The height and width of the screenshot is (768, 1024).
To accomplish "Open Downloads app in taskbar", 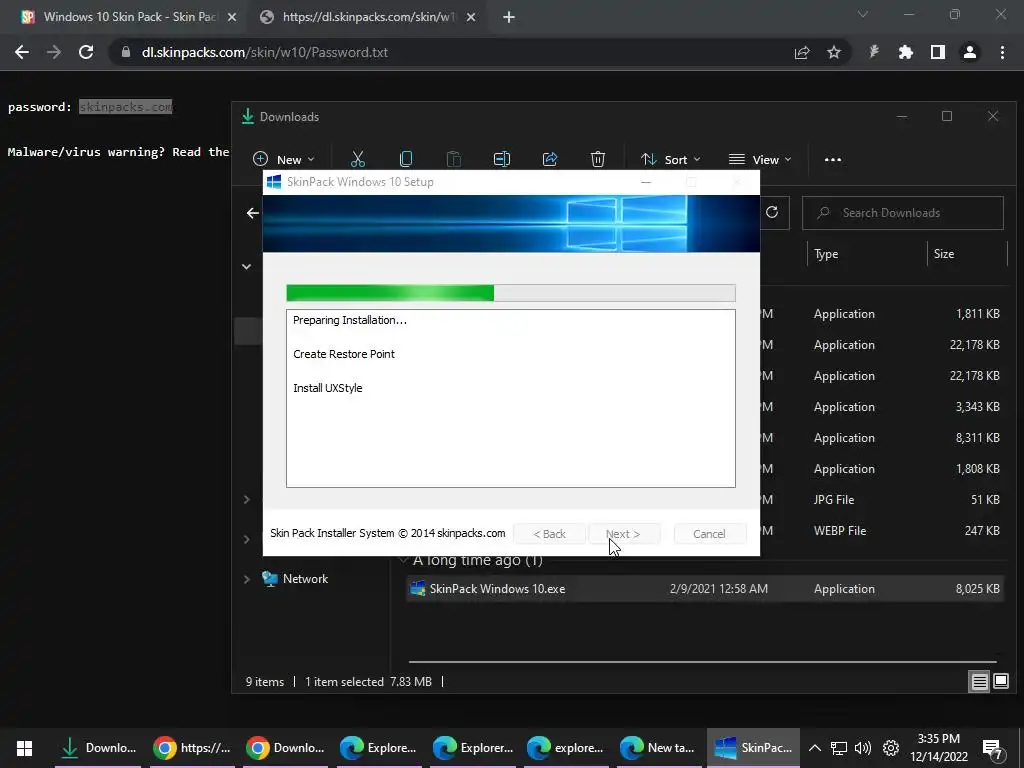I will pos(98,748).
